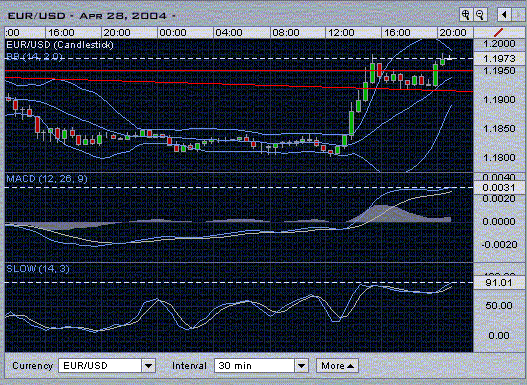
Task: Click the 1.2000 price axis value
Action: tap(499, 43)
